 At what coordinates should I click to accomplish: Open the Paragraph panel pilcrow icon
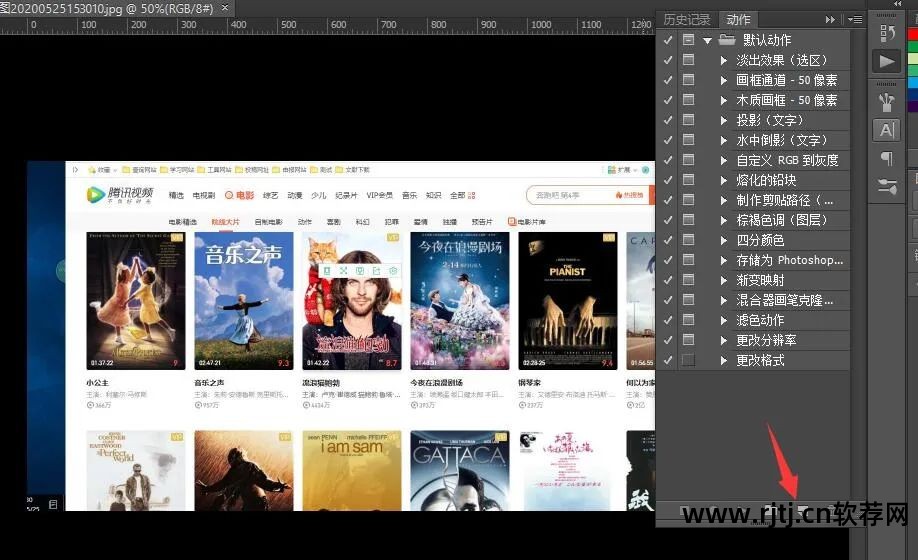point(887,158)
